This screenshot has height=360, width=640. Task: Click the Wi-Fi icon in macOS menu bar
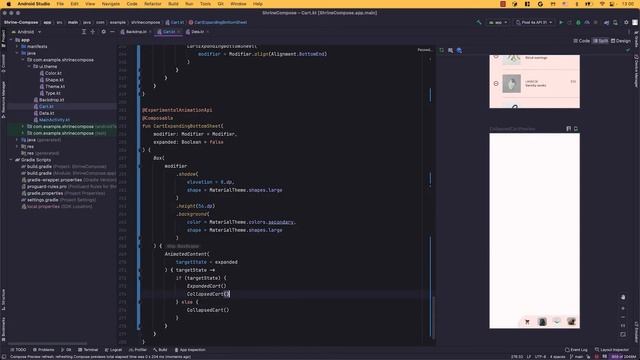tap(602, 4)
